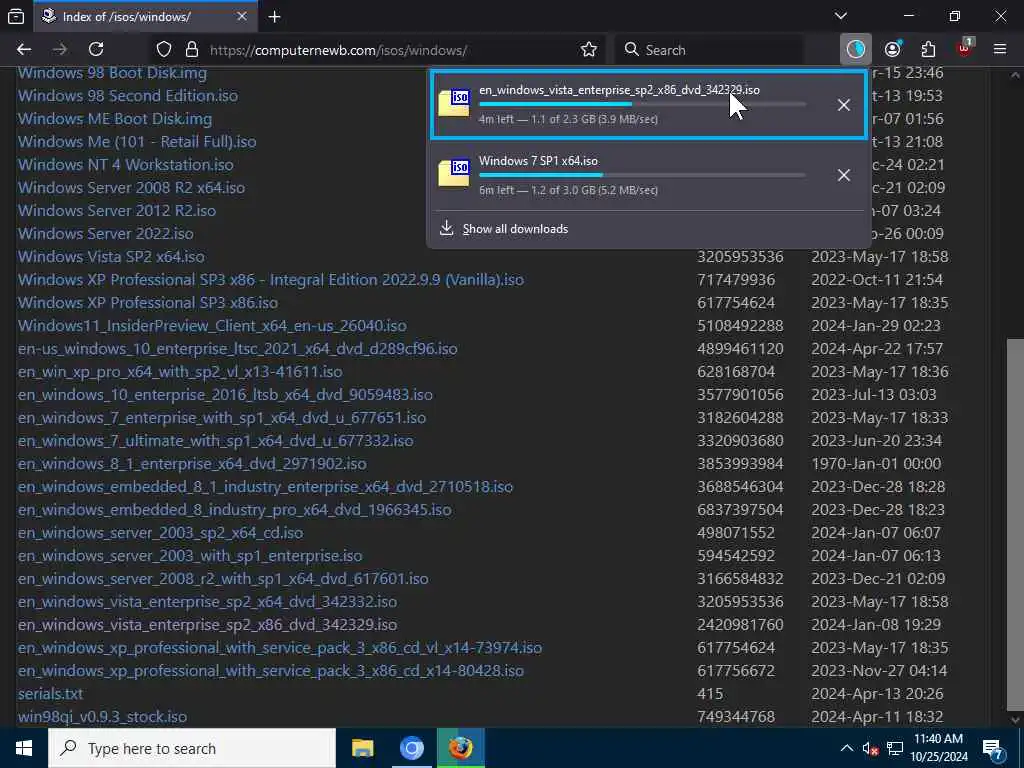
Task: Open the list all tabs chevron
Action: (x=841, y=16)
